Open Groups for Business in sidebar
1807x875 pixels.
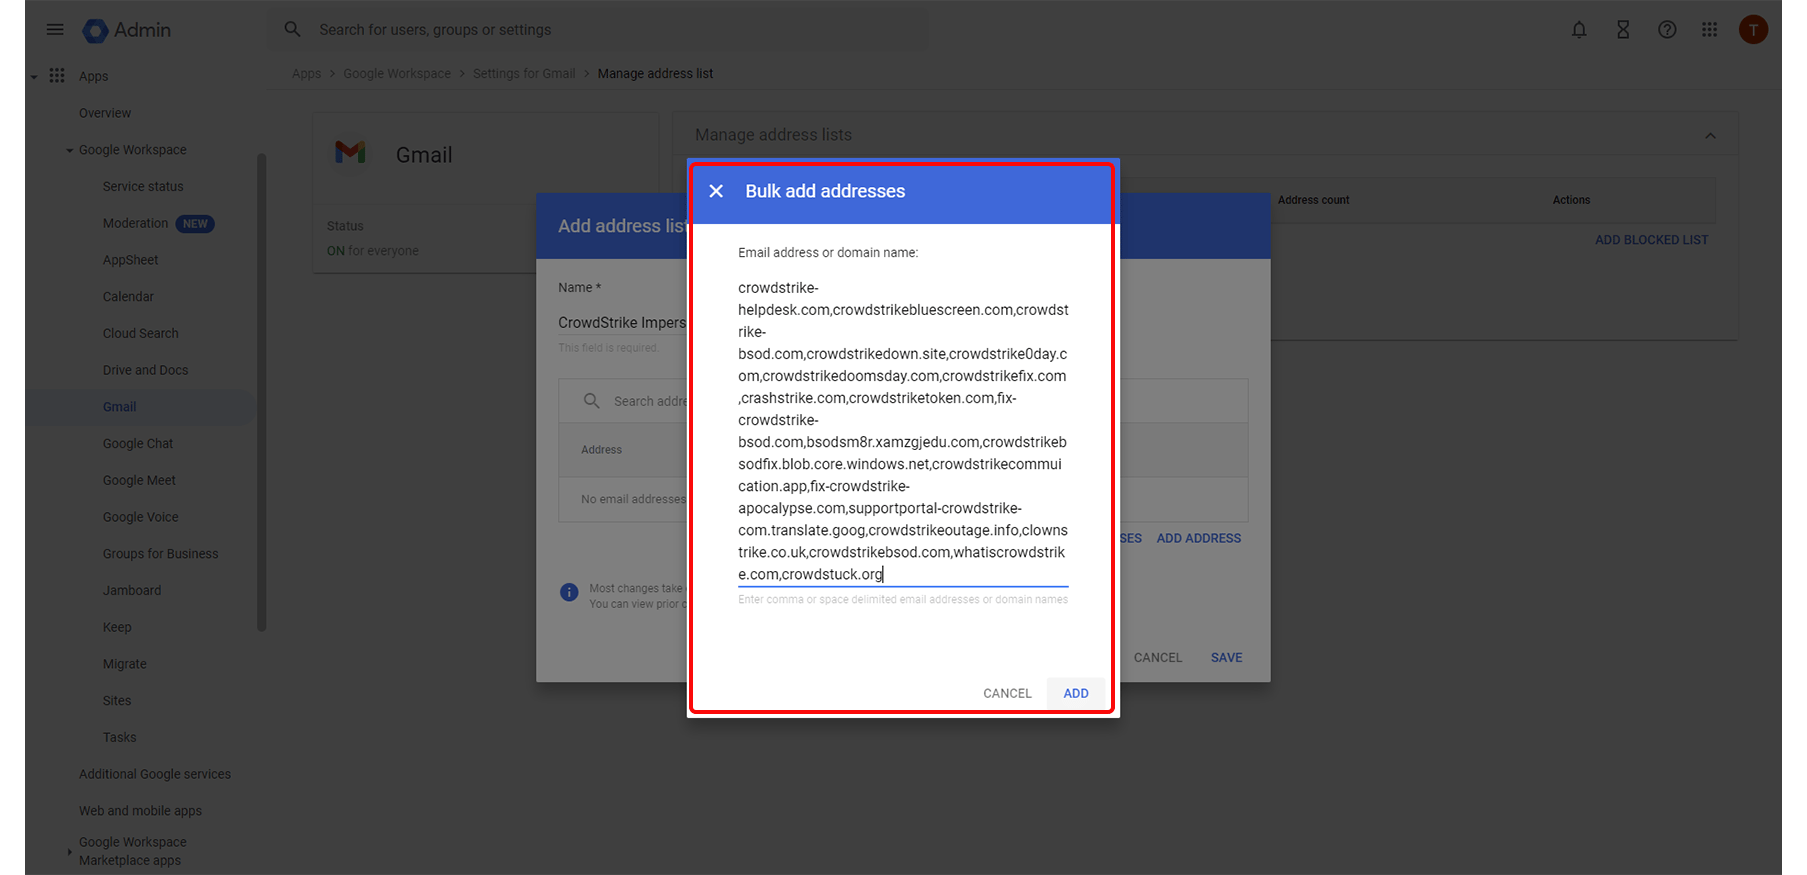[x=160, y=554]
